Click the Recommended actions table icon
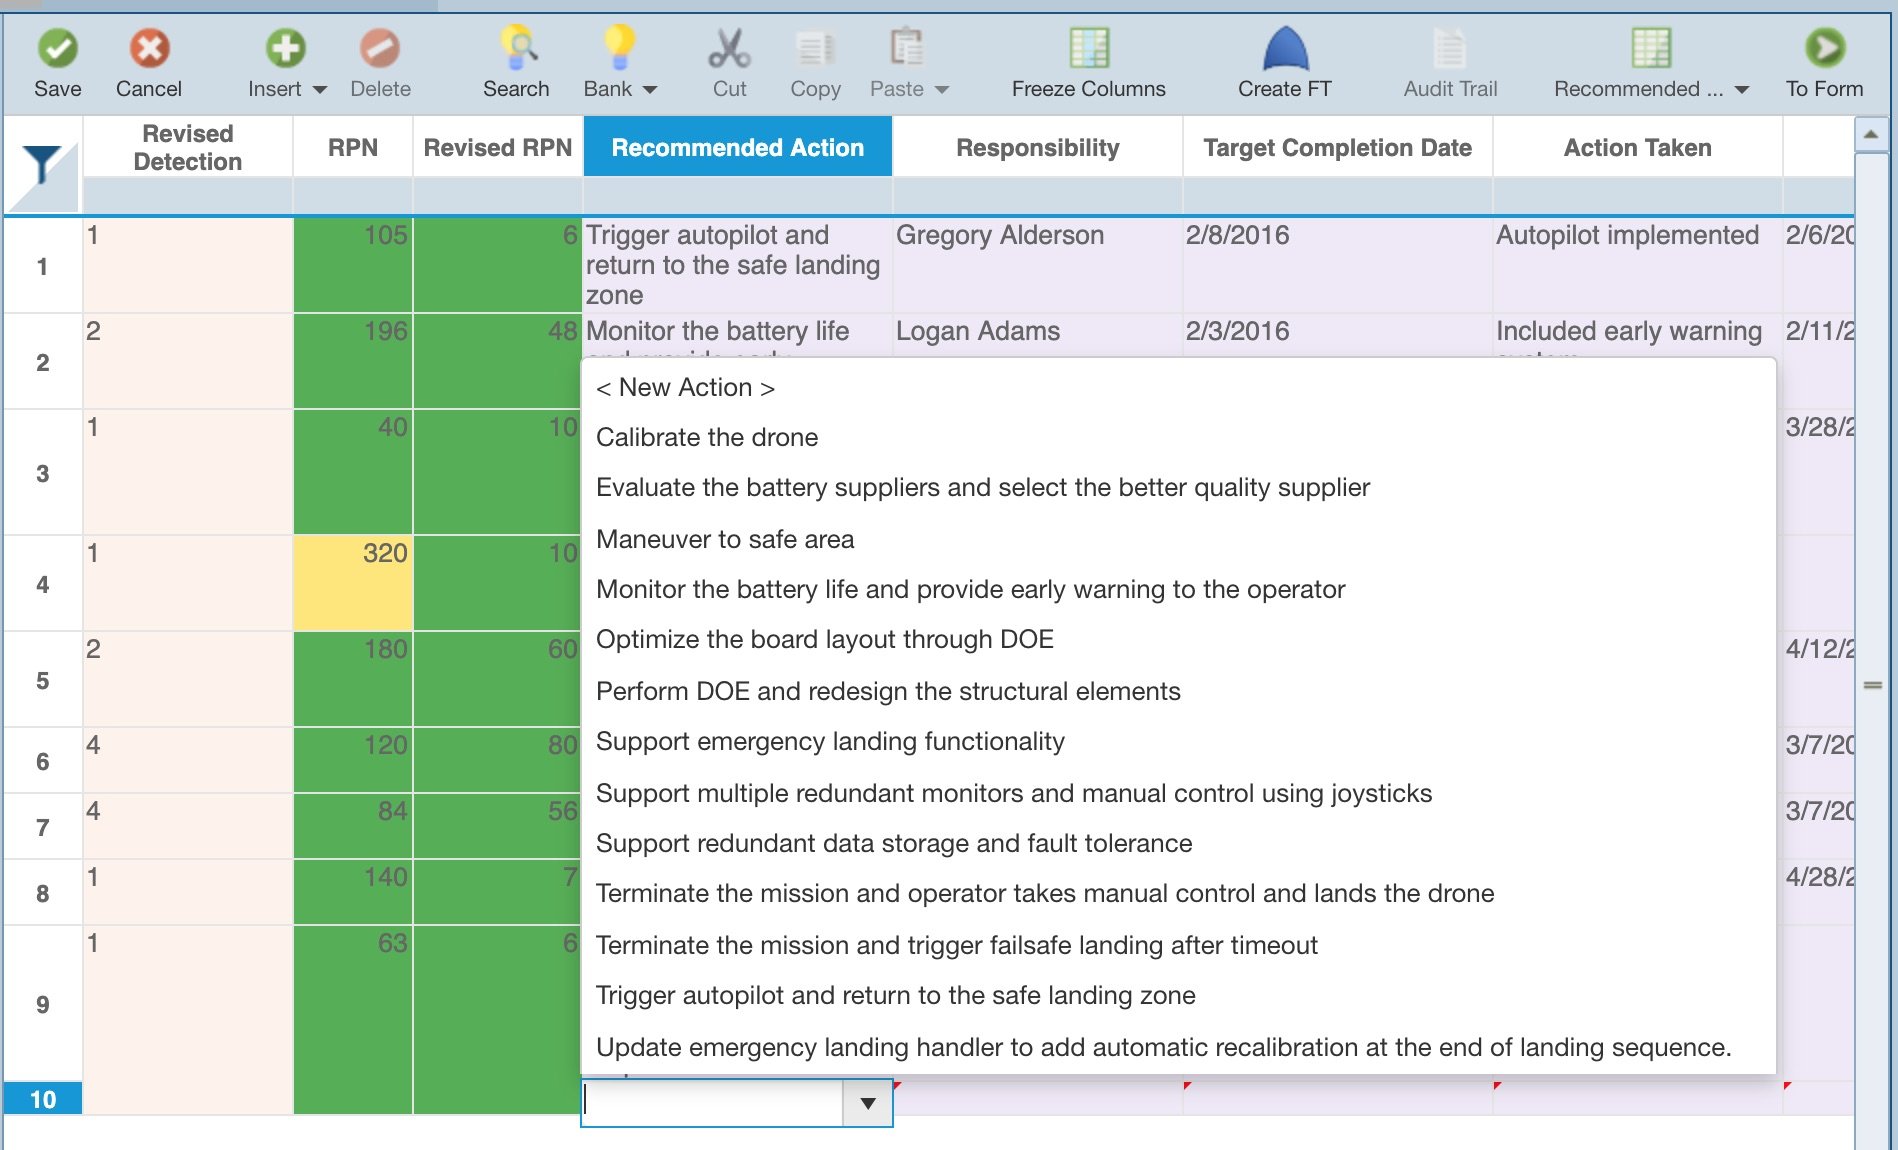Image resolution: width=1898 pixels, height=1150 pixels. 1651,47
